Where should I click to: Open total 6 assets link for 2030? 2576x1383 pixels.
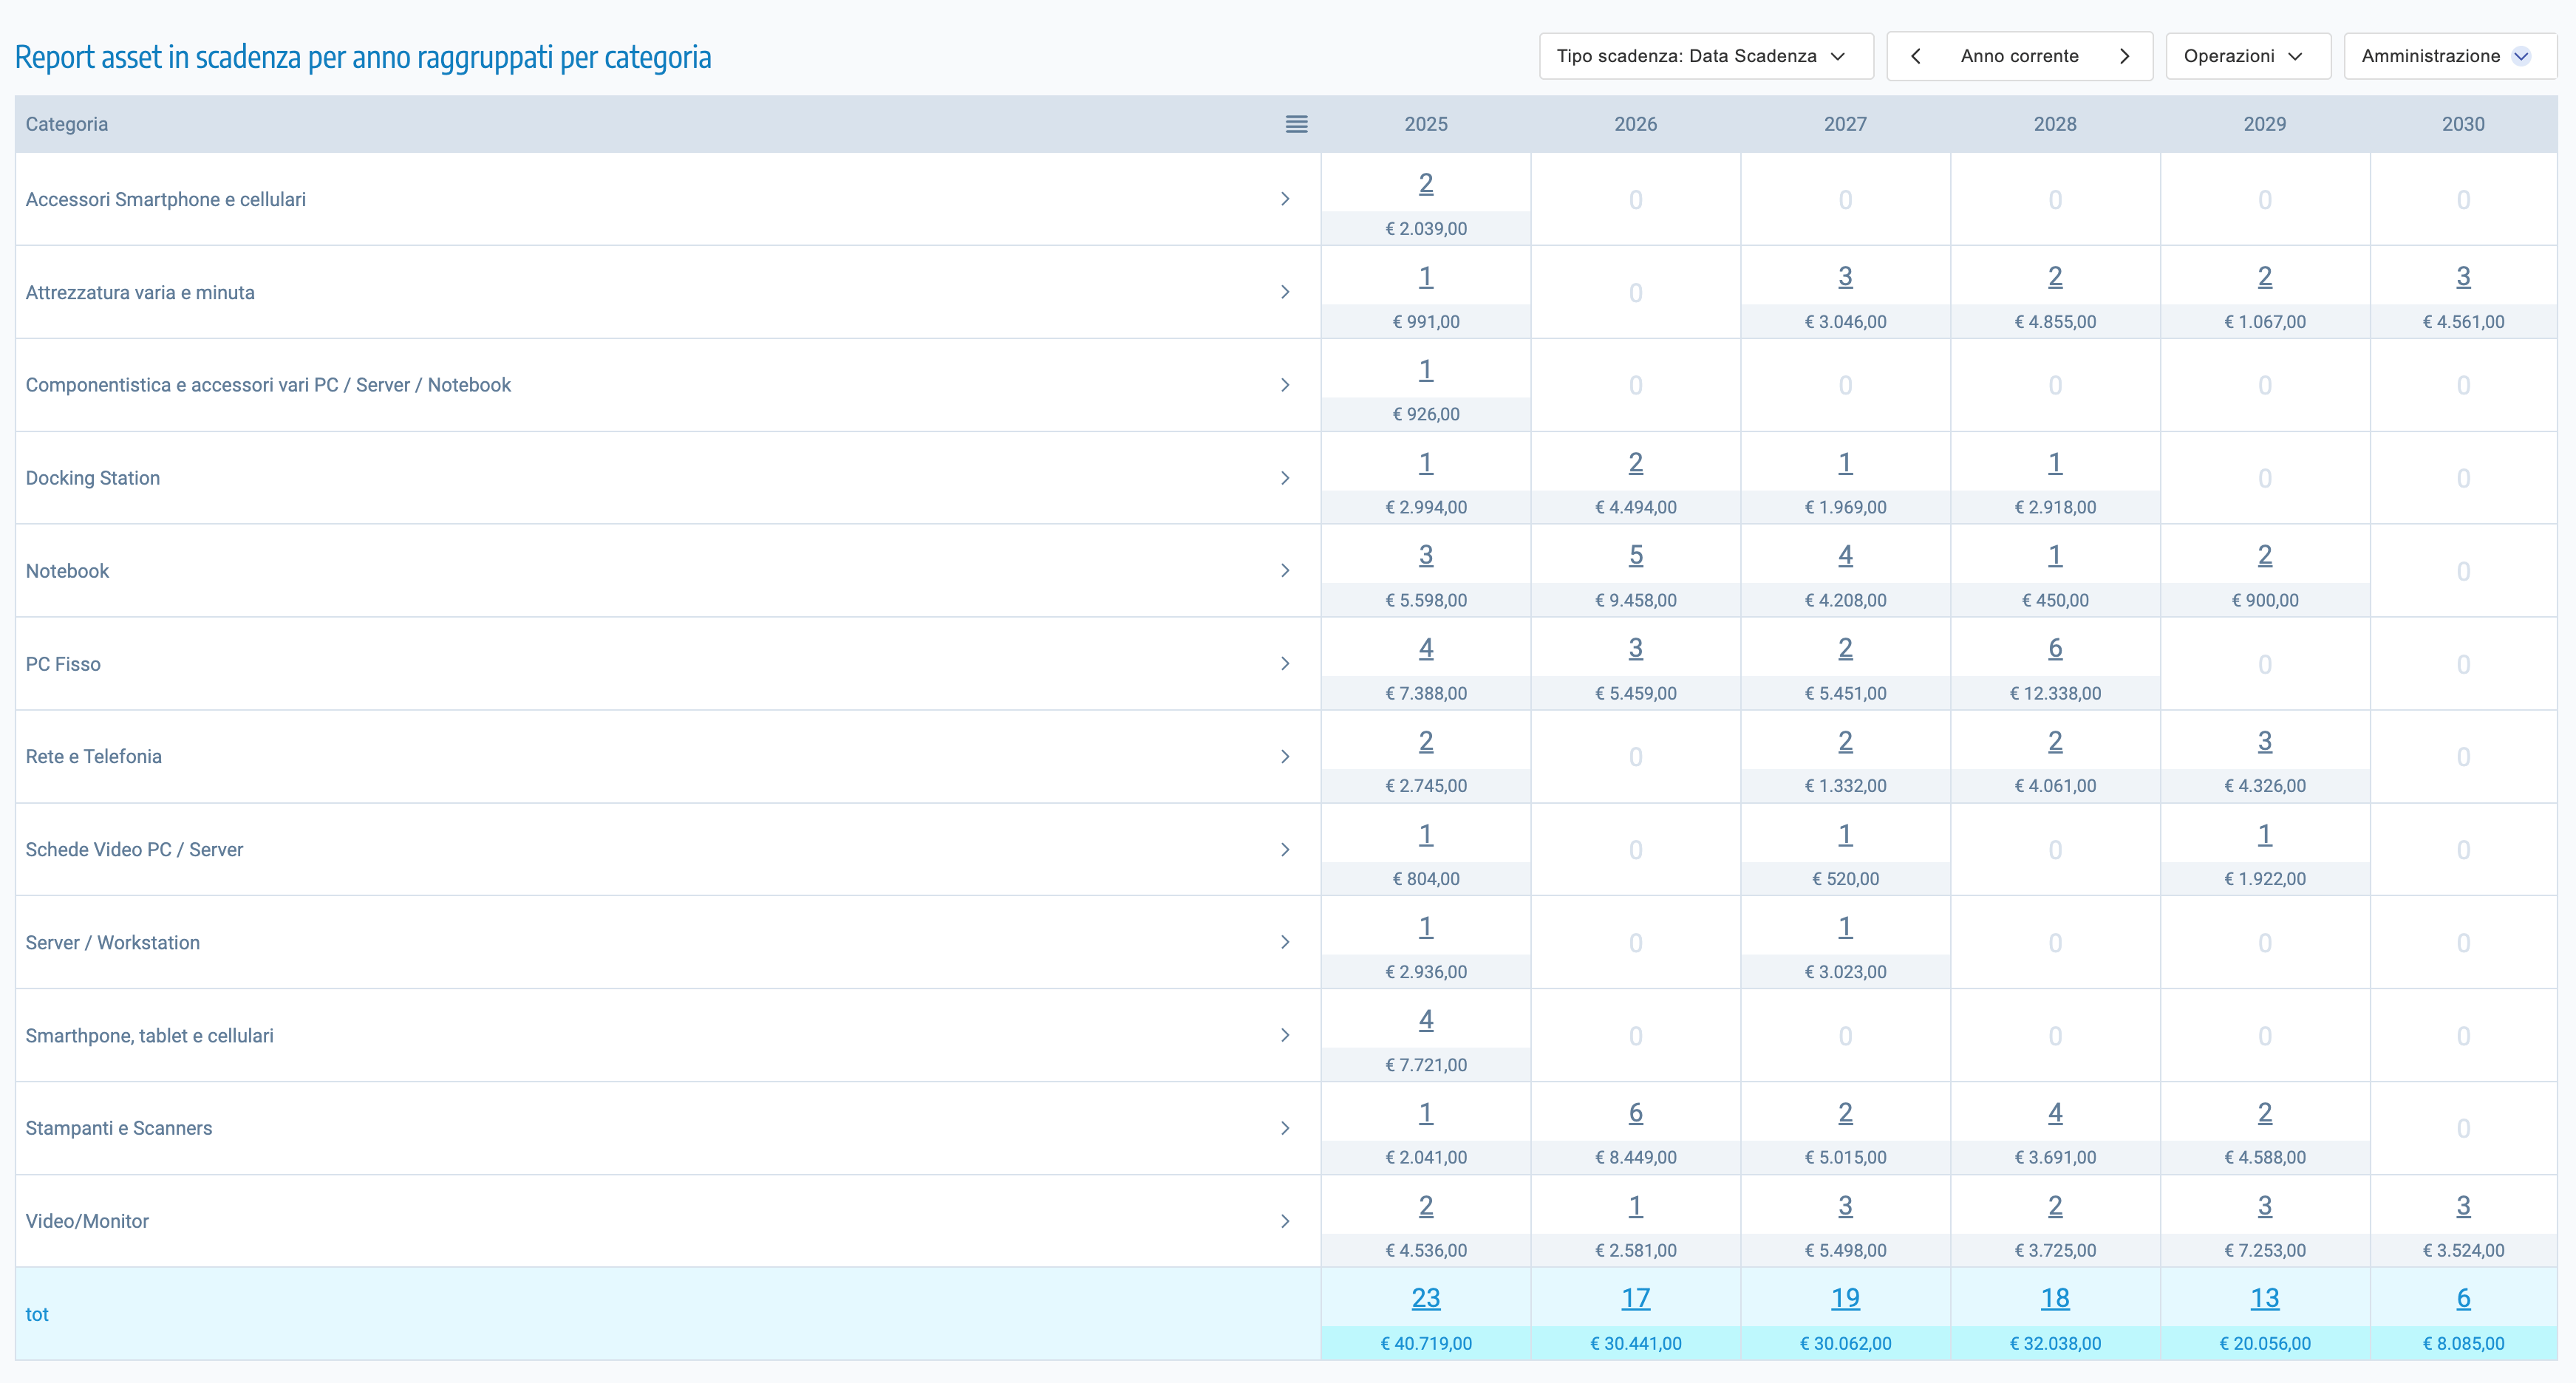click(2462, 1298)
